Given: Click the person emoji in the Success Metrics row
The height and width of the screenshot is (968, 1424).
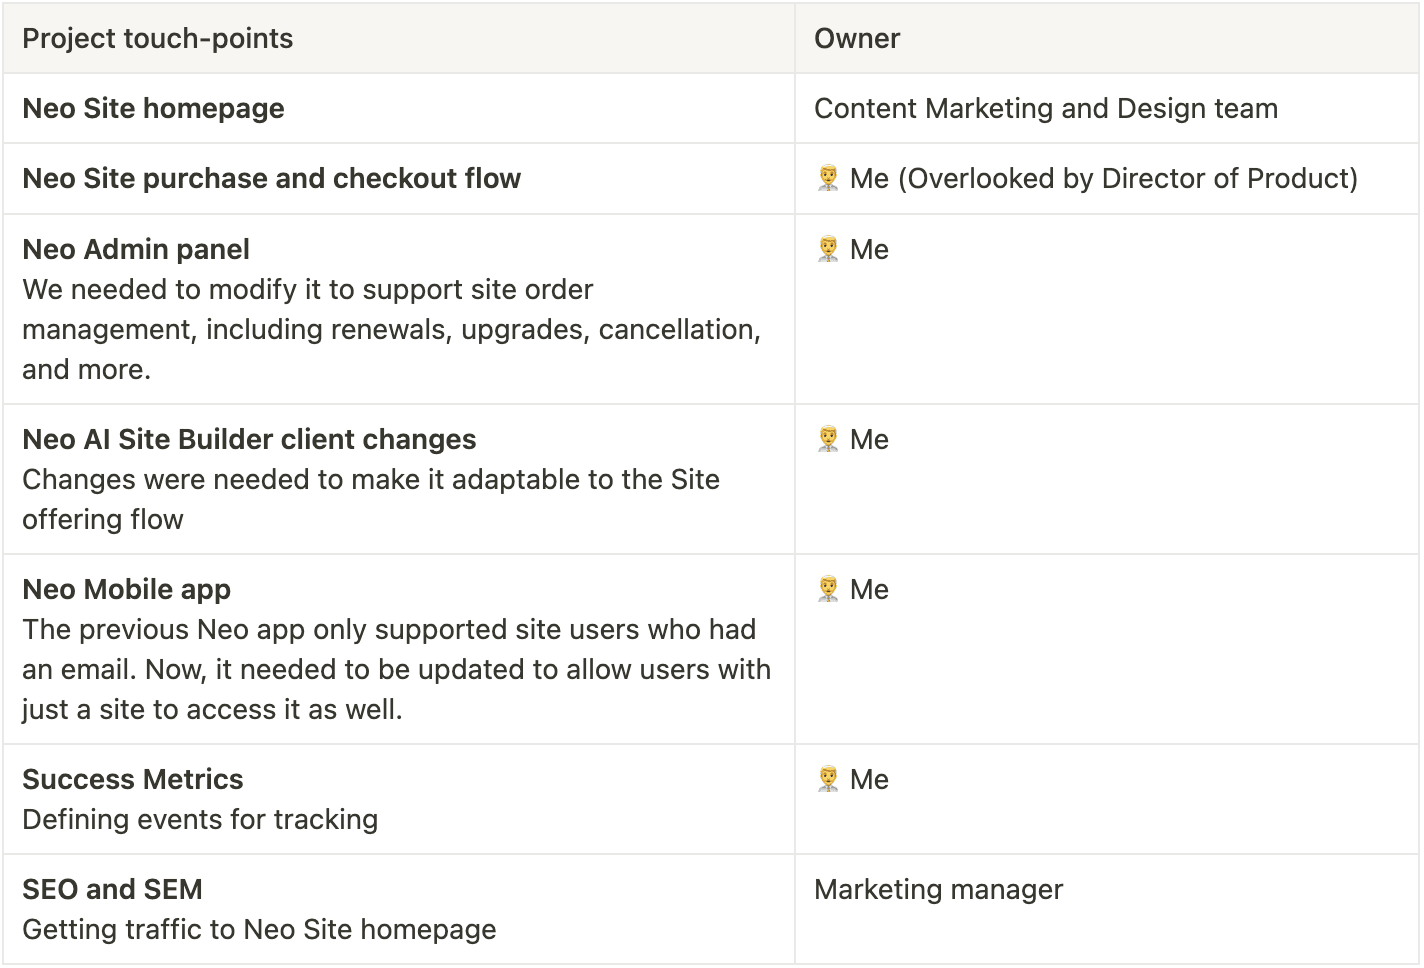Looking at the screenshot, I should (828, 779).
